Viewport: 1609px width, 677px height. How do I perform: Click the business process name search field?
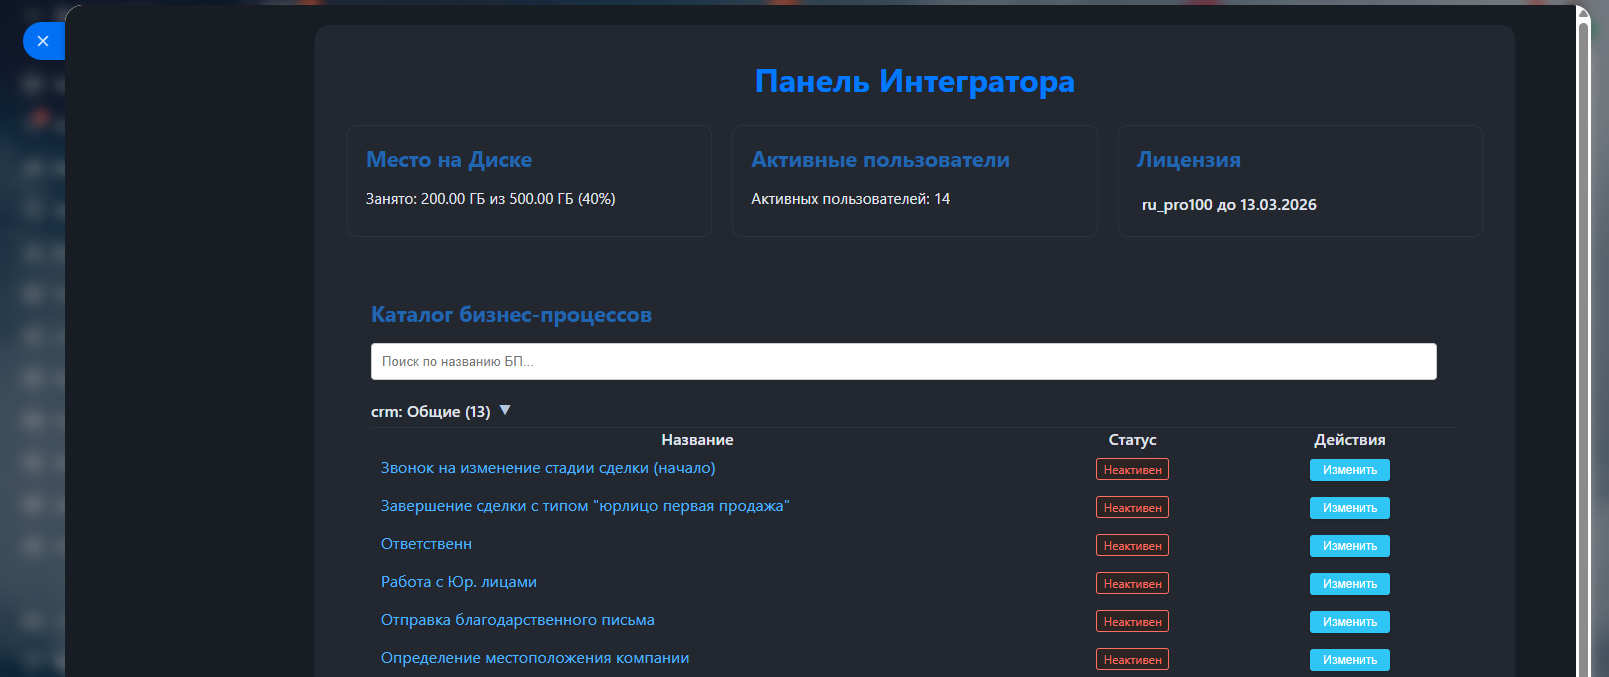point(903,361)
